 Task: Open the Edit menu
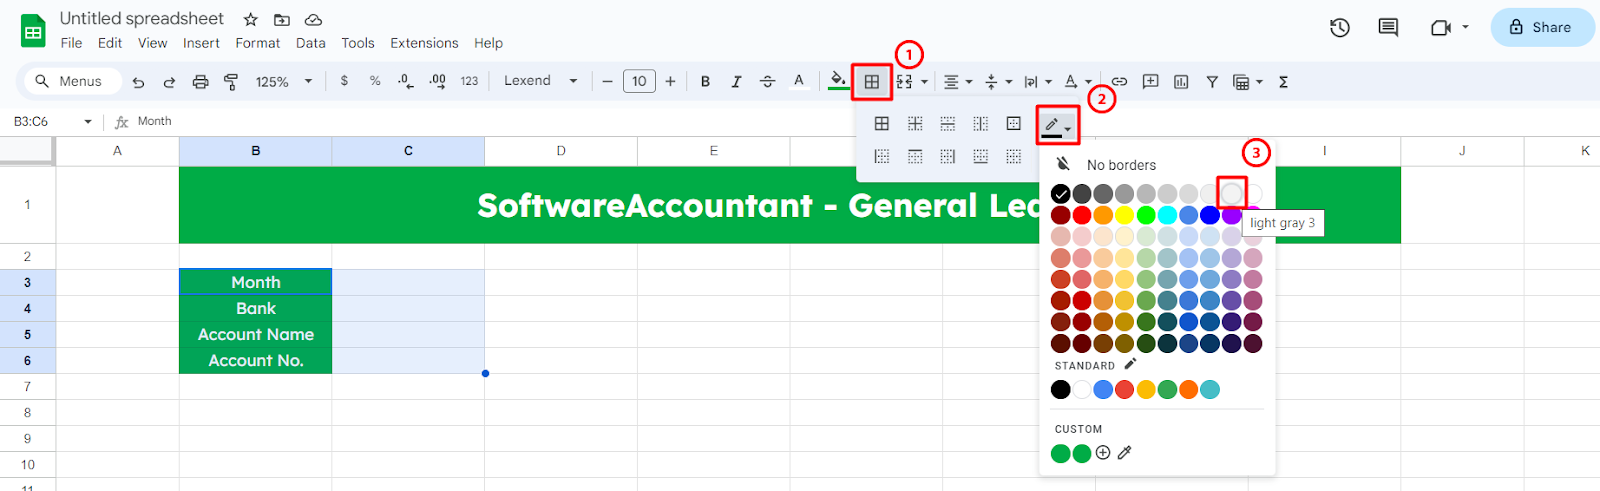click(x=110, y=43)
